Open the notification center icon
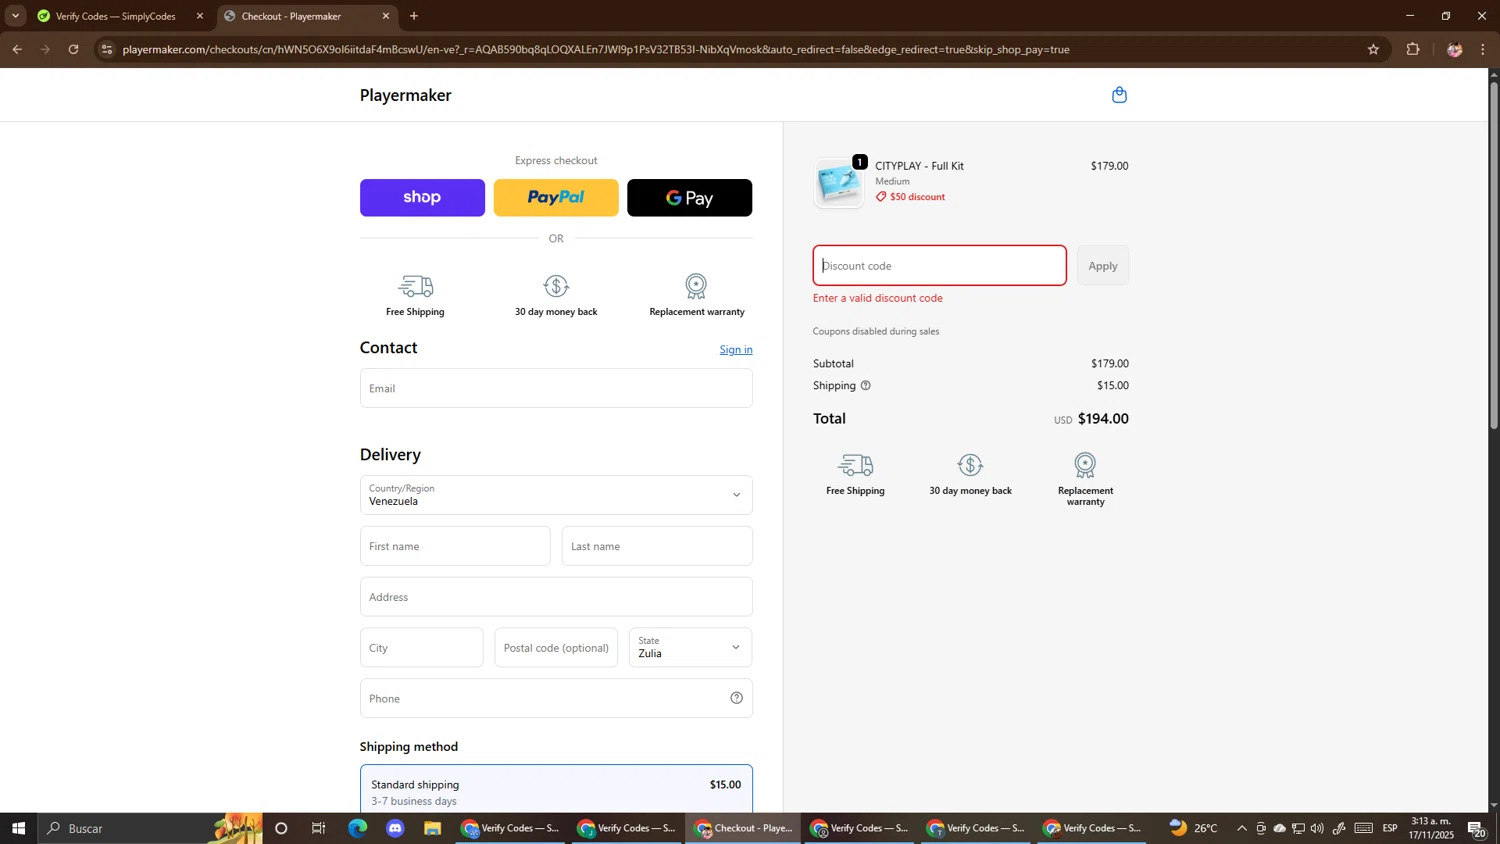The height and width of the screenshot is (844, 1500). (1477, 828)
